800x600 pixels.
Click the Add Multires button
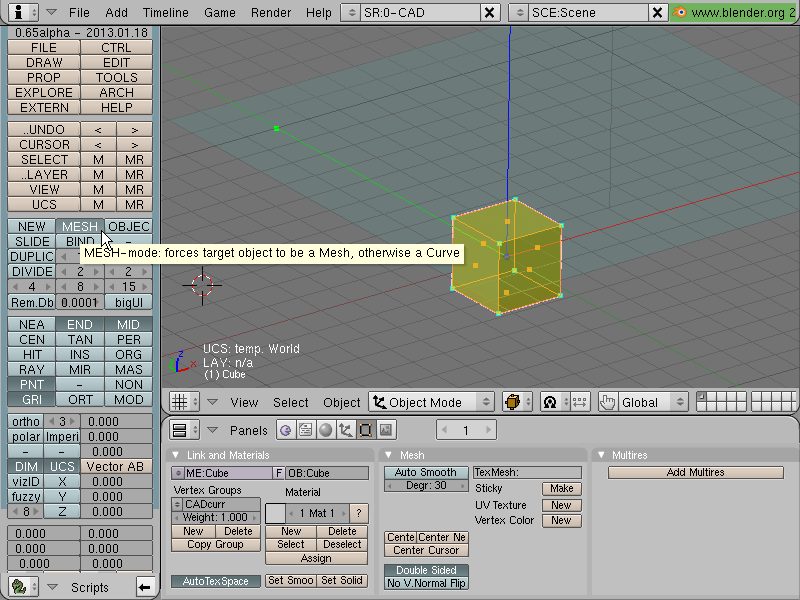(x=695, y=472)
